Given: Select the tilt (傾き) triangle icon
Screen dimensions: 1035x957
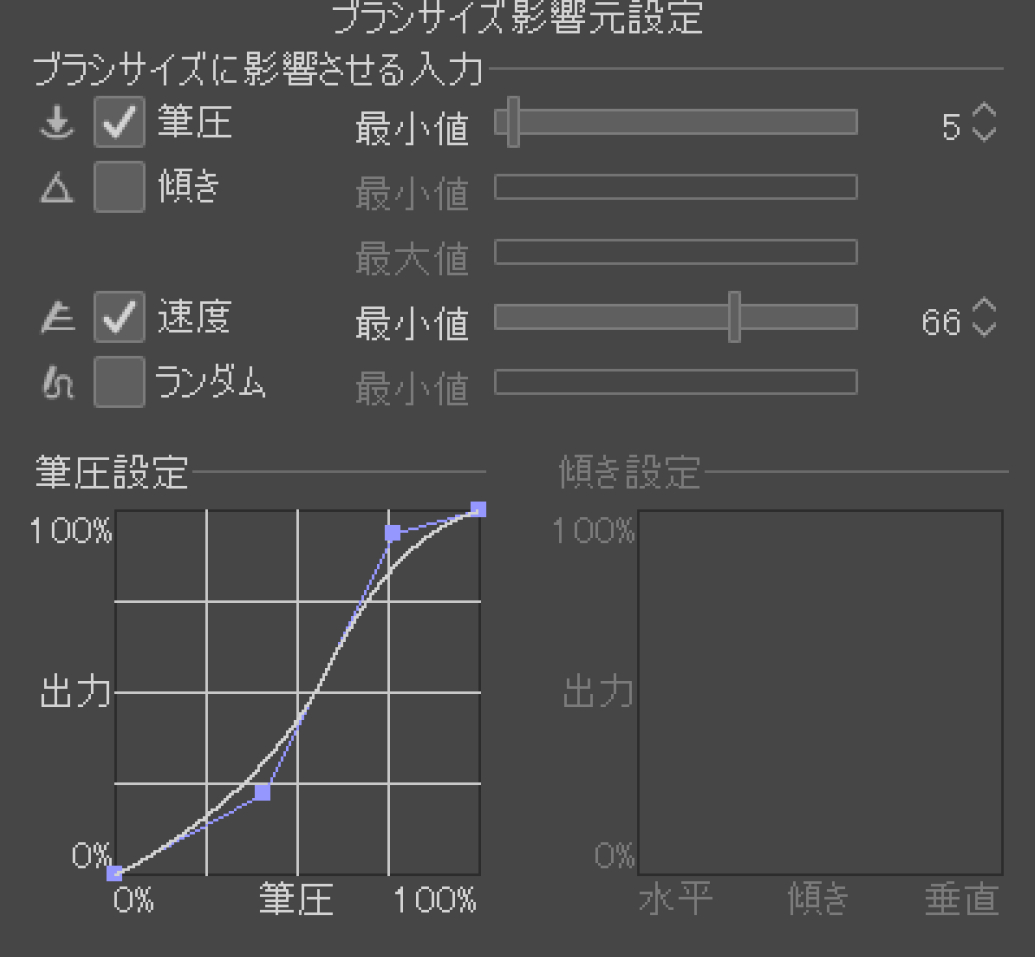Looking at the screenshot, I should (x=56, y=188).
